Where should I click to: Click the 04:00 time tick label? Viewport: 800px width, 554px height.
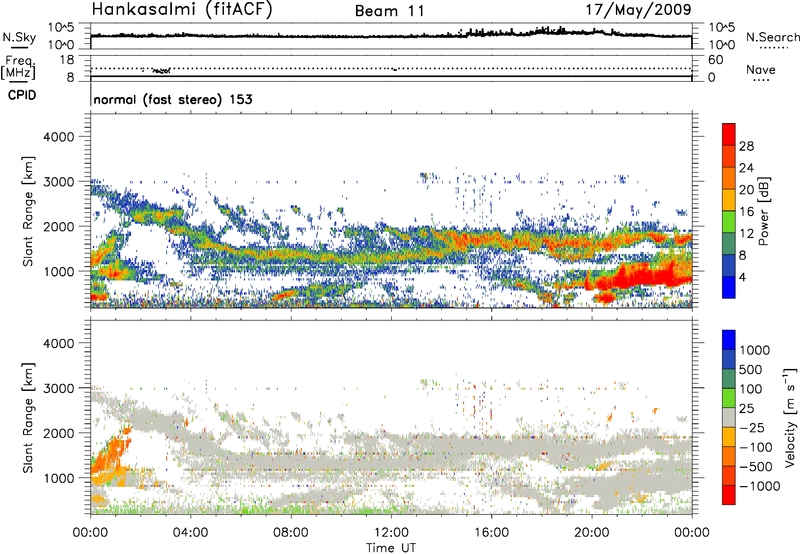190,533
